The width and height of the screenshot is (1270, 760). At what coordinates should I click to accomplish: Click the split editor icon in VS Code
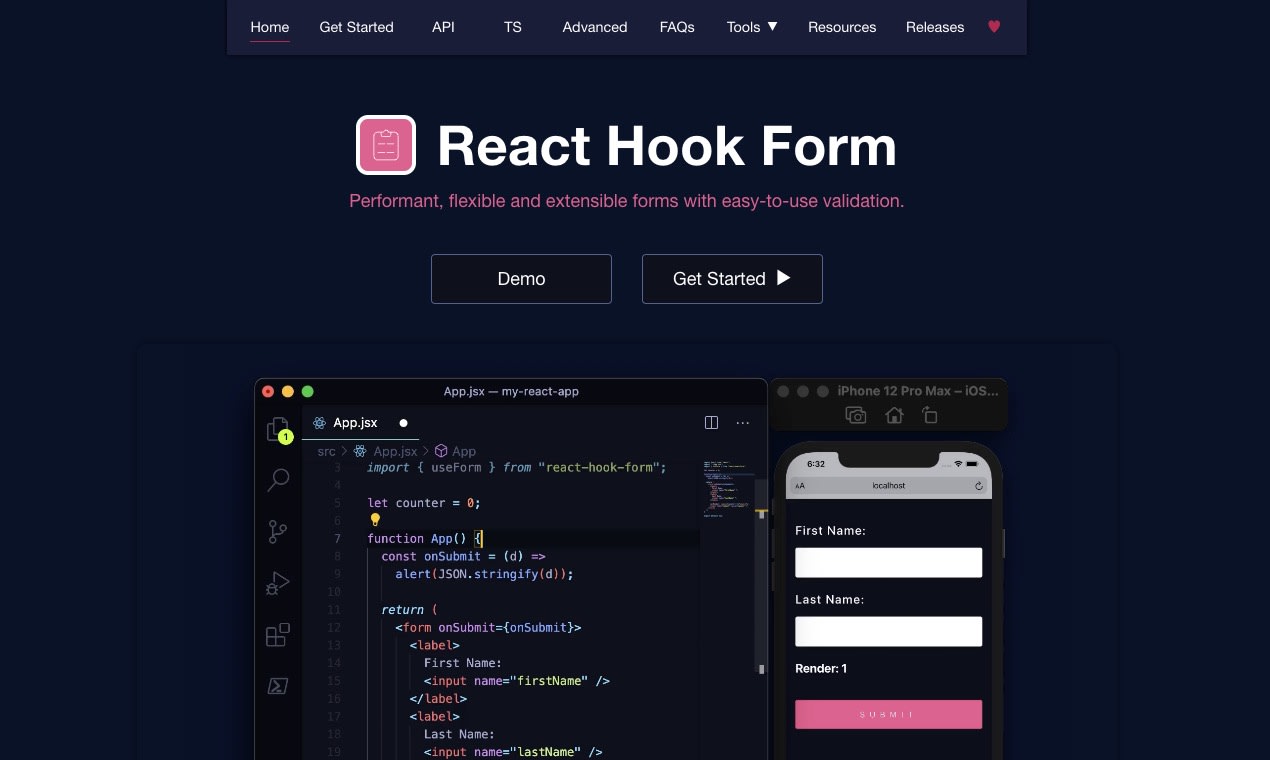712,423
